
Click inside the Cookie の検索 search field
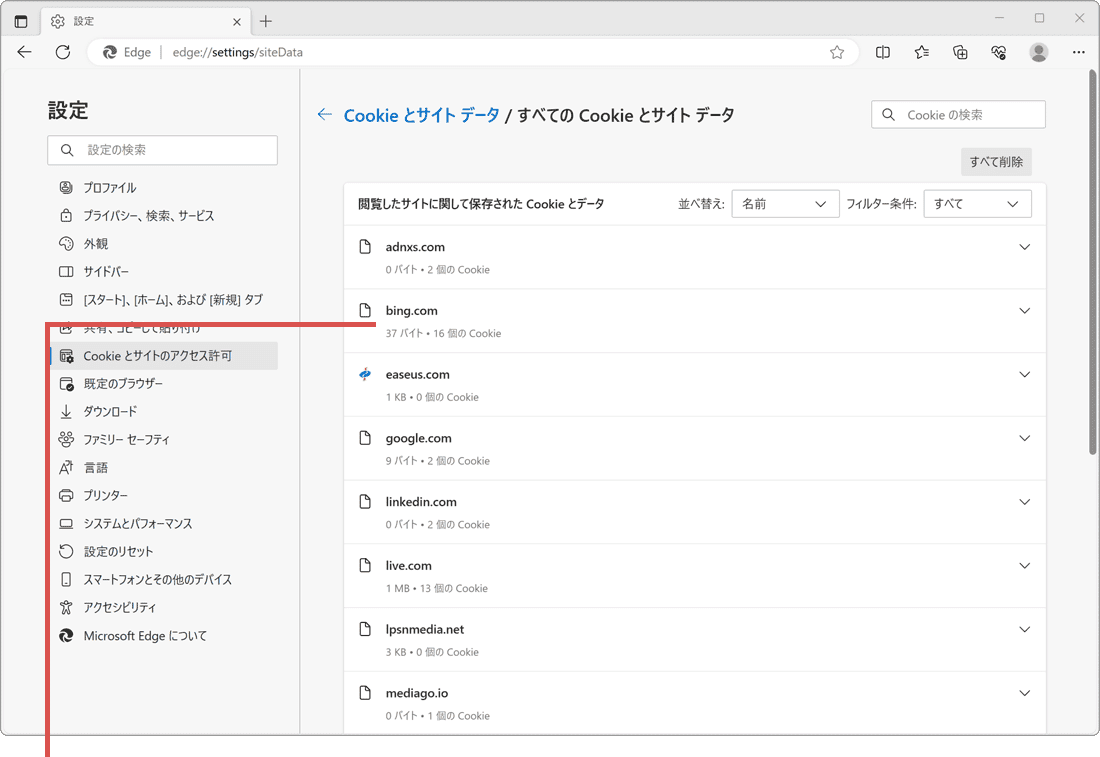click(958, 114)
